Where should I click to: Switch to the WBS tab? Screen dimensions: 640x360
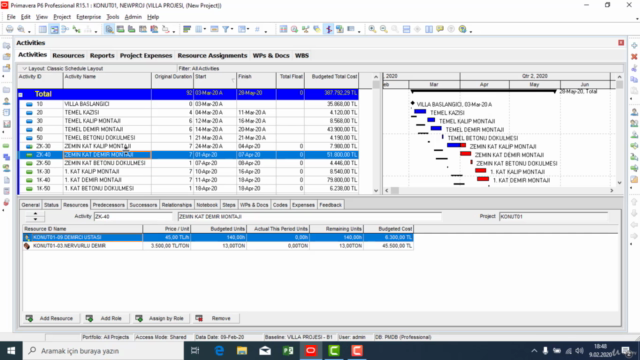pos(302,56)
